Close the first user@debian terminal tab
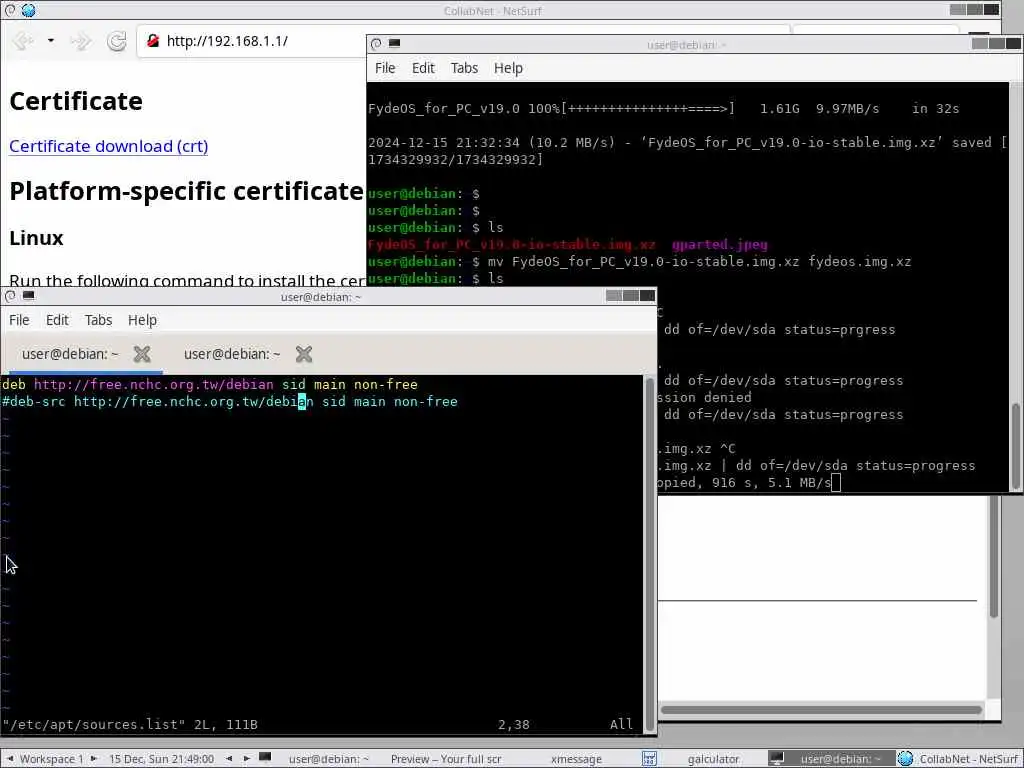 [142, 354]
